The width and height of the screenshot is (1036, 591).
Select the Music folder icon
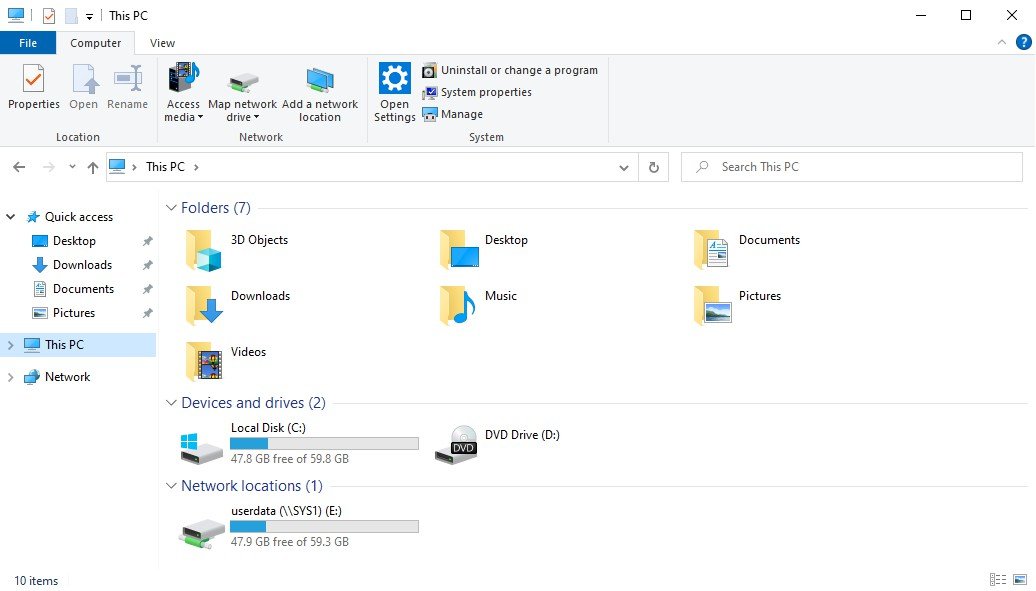pyautogui.click(x=457, y=306)
